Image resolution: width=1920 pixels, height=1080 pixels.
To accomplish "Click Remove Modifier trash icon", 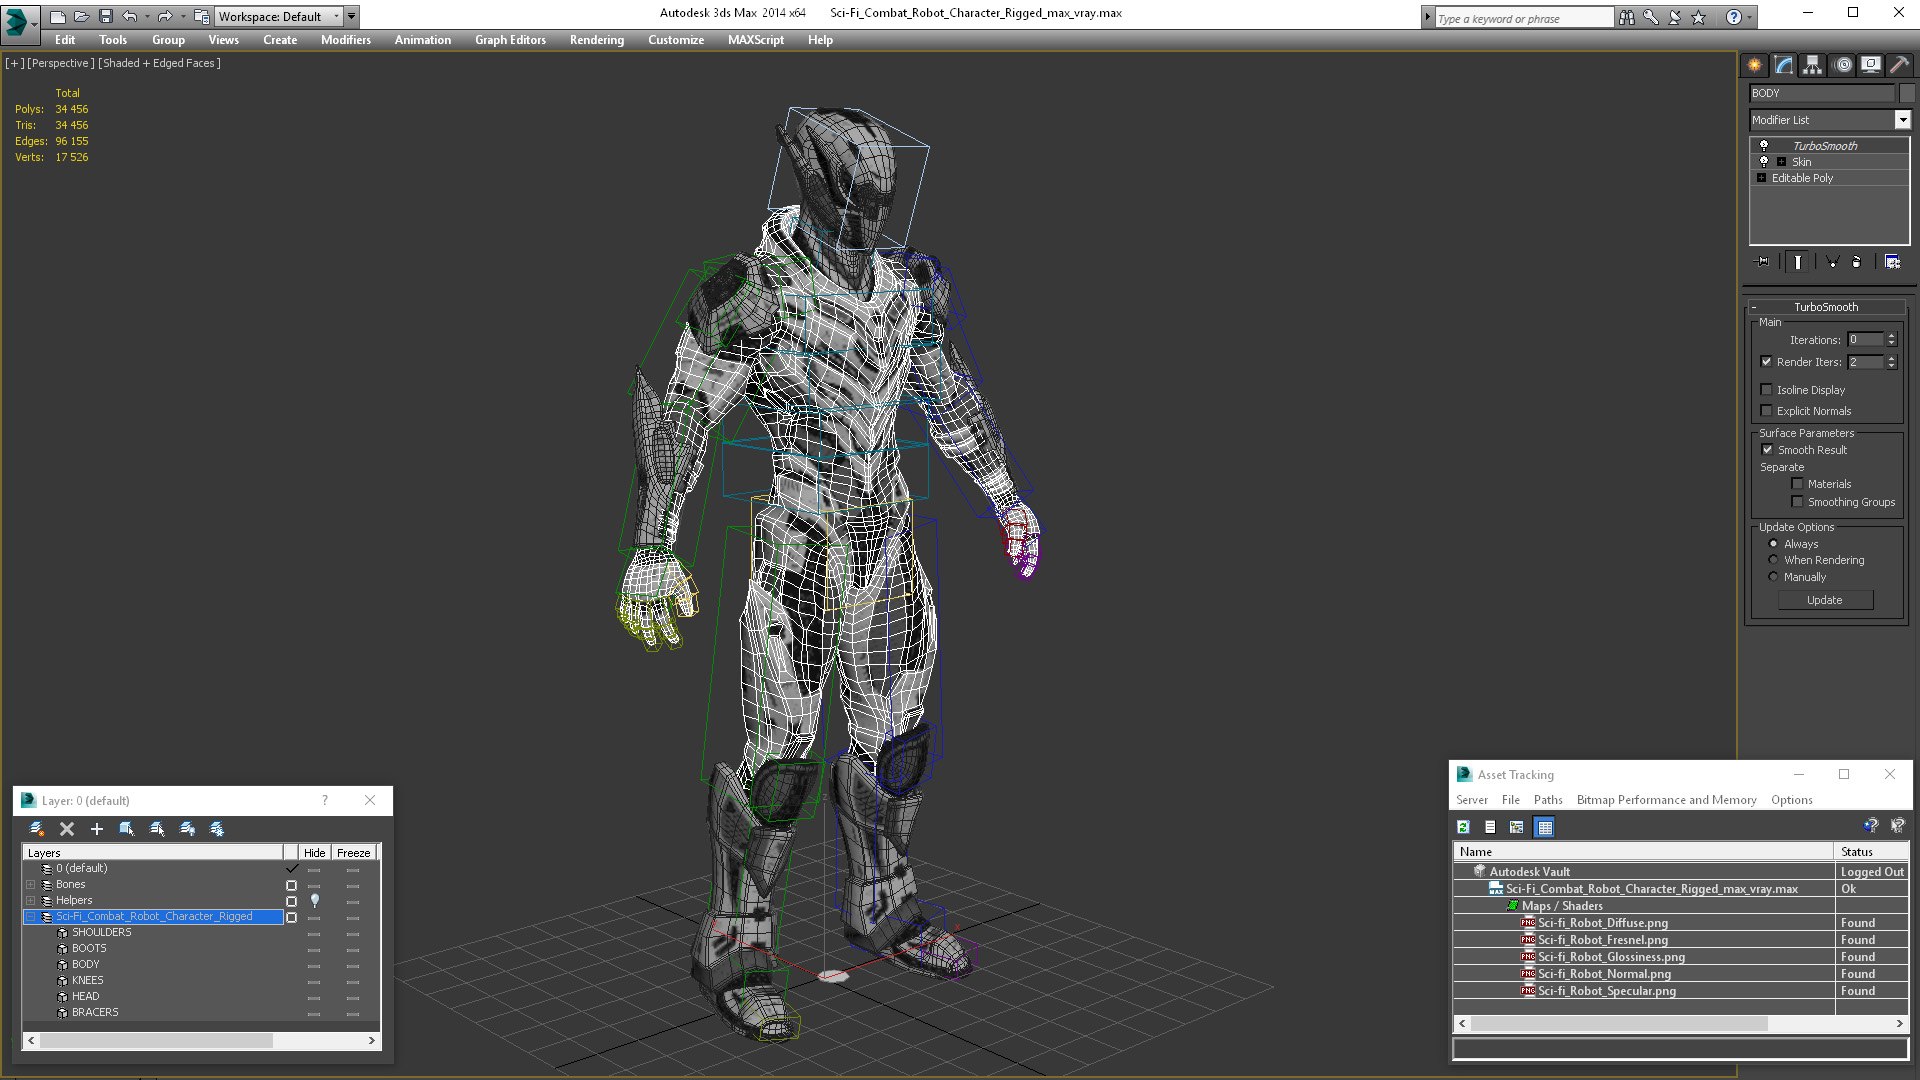I will click(1857, 262).
